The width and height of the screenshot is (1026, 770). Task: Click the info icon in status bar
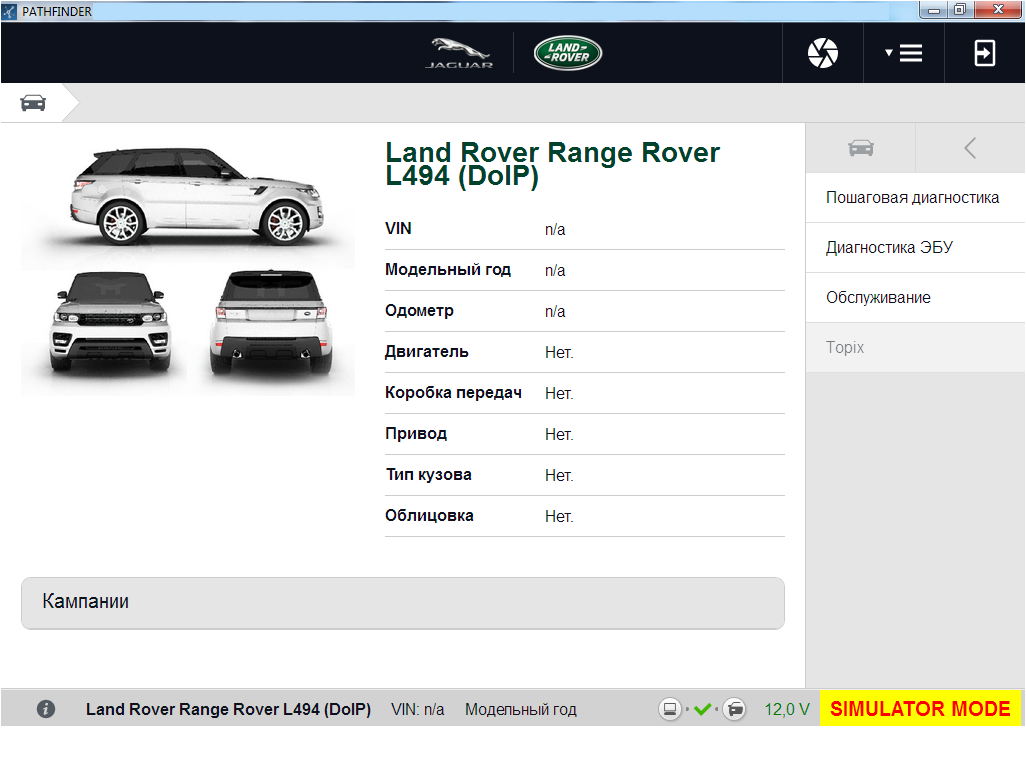click(x=46, y=709)
